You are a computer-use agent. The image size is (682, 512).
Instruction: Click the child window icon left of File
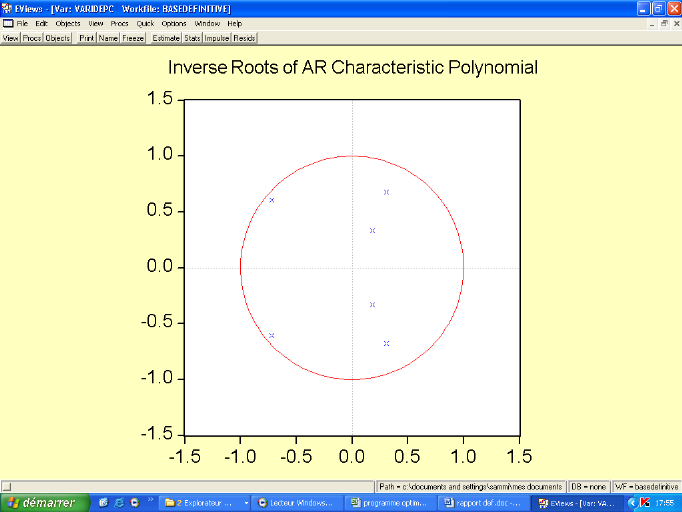coord(8,23)
